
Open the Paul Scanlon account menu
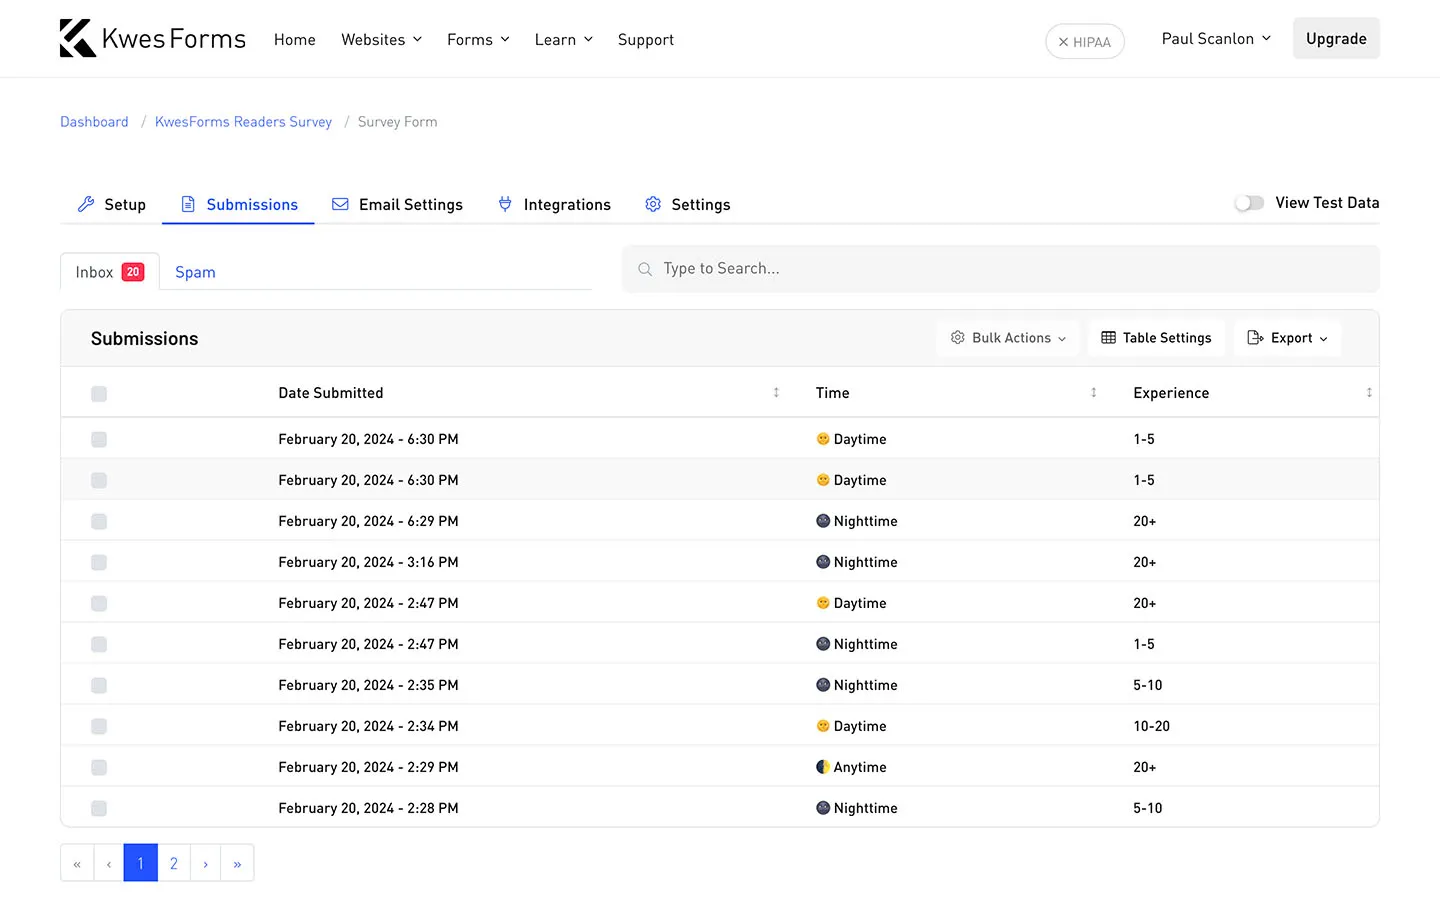[1216, 38]
